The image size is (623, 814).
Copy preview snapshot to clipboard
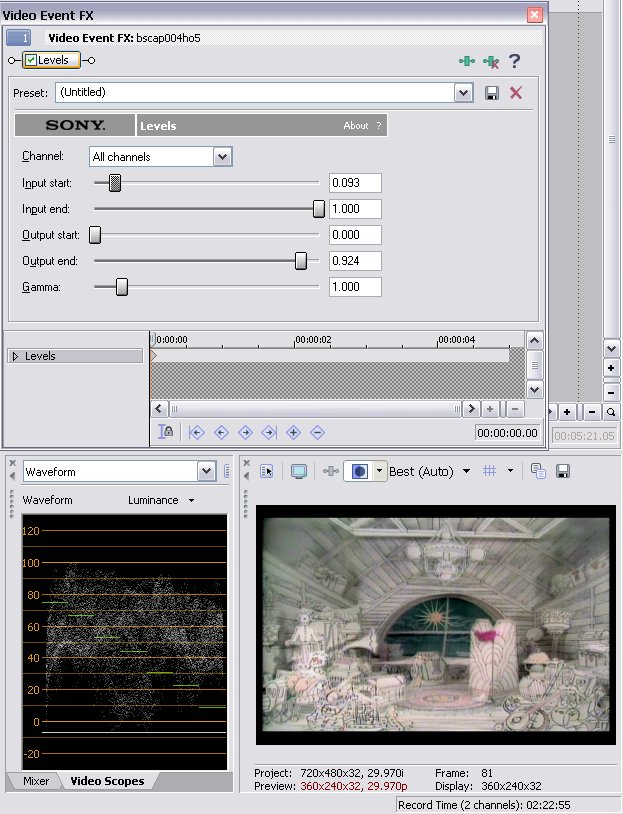pyautogui.click(x=538, y=471)
